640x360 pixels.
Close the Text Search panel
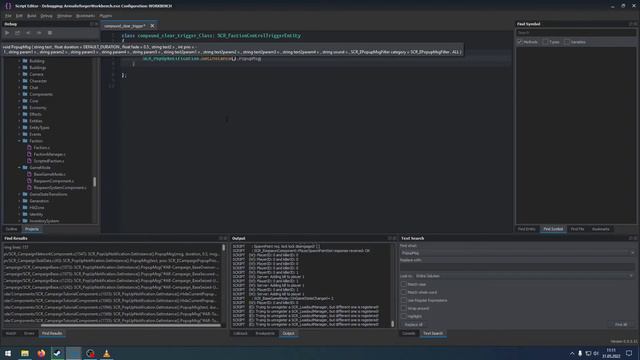click(x=635, y=238)
